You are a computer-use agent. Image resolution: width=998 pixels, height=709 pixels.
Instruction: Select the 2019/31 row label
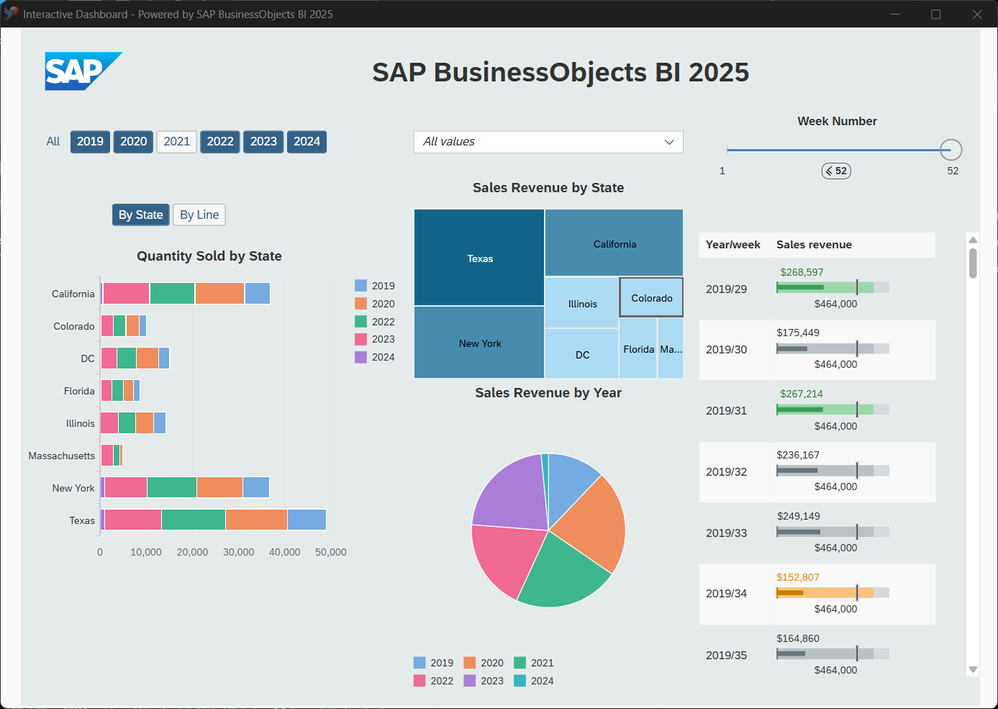[x=726, y=411]
